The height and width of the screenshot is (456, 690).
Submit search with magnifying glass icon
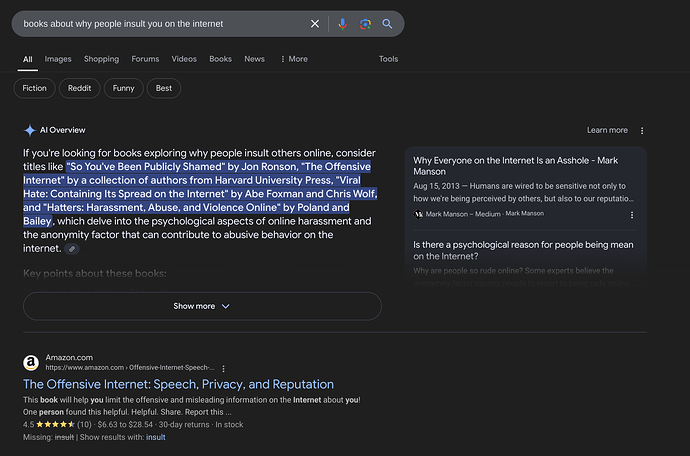tap(387, 24)
